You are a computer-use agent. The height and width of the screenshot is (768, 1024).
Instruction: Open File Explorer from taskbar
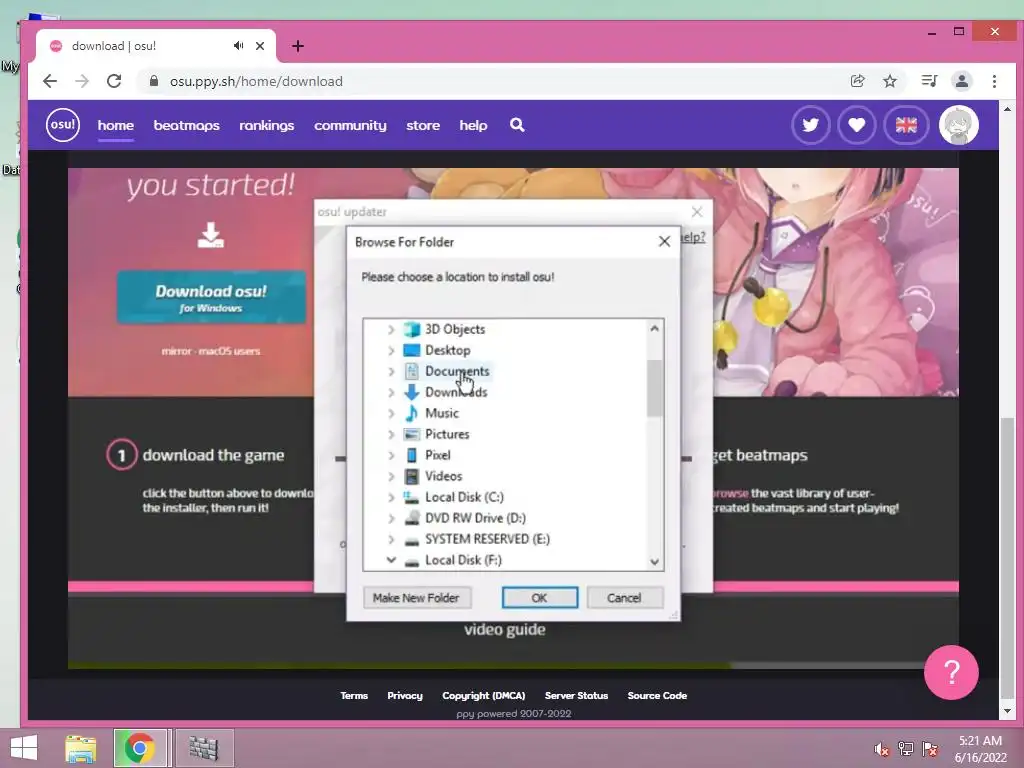(x=81, y=748)
